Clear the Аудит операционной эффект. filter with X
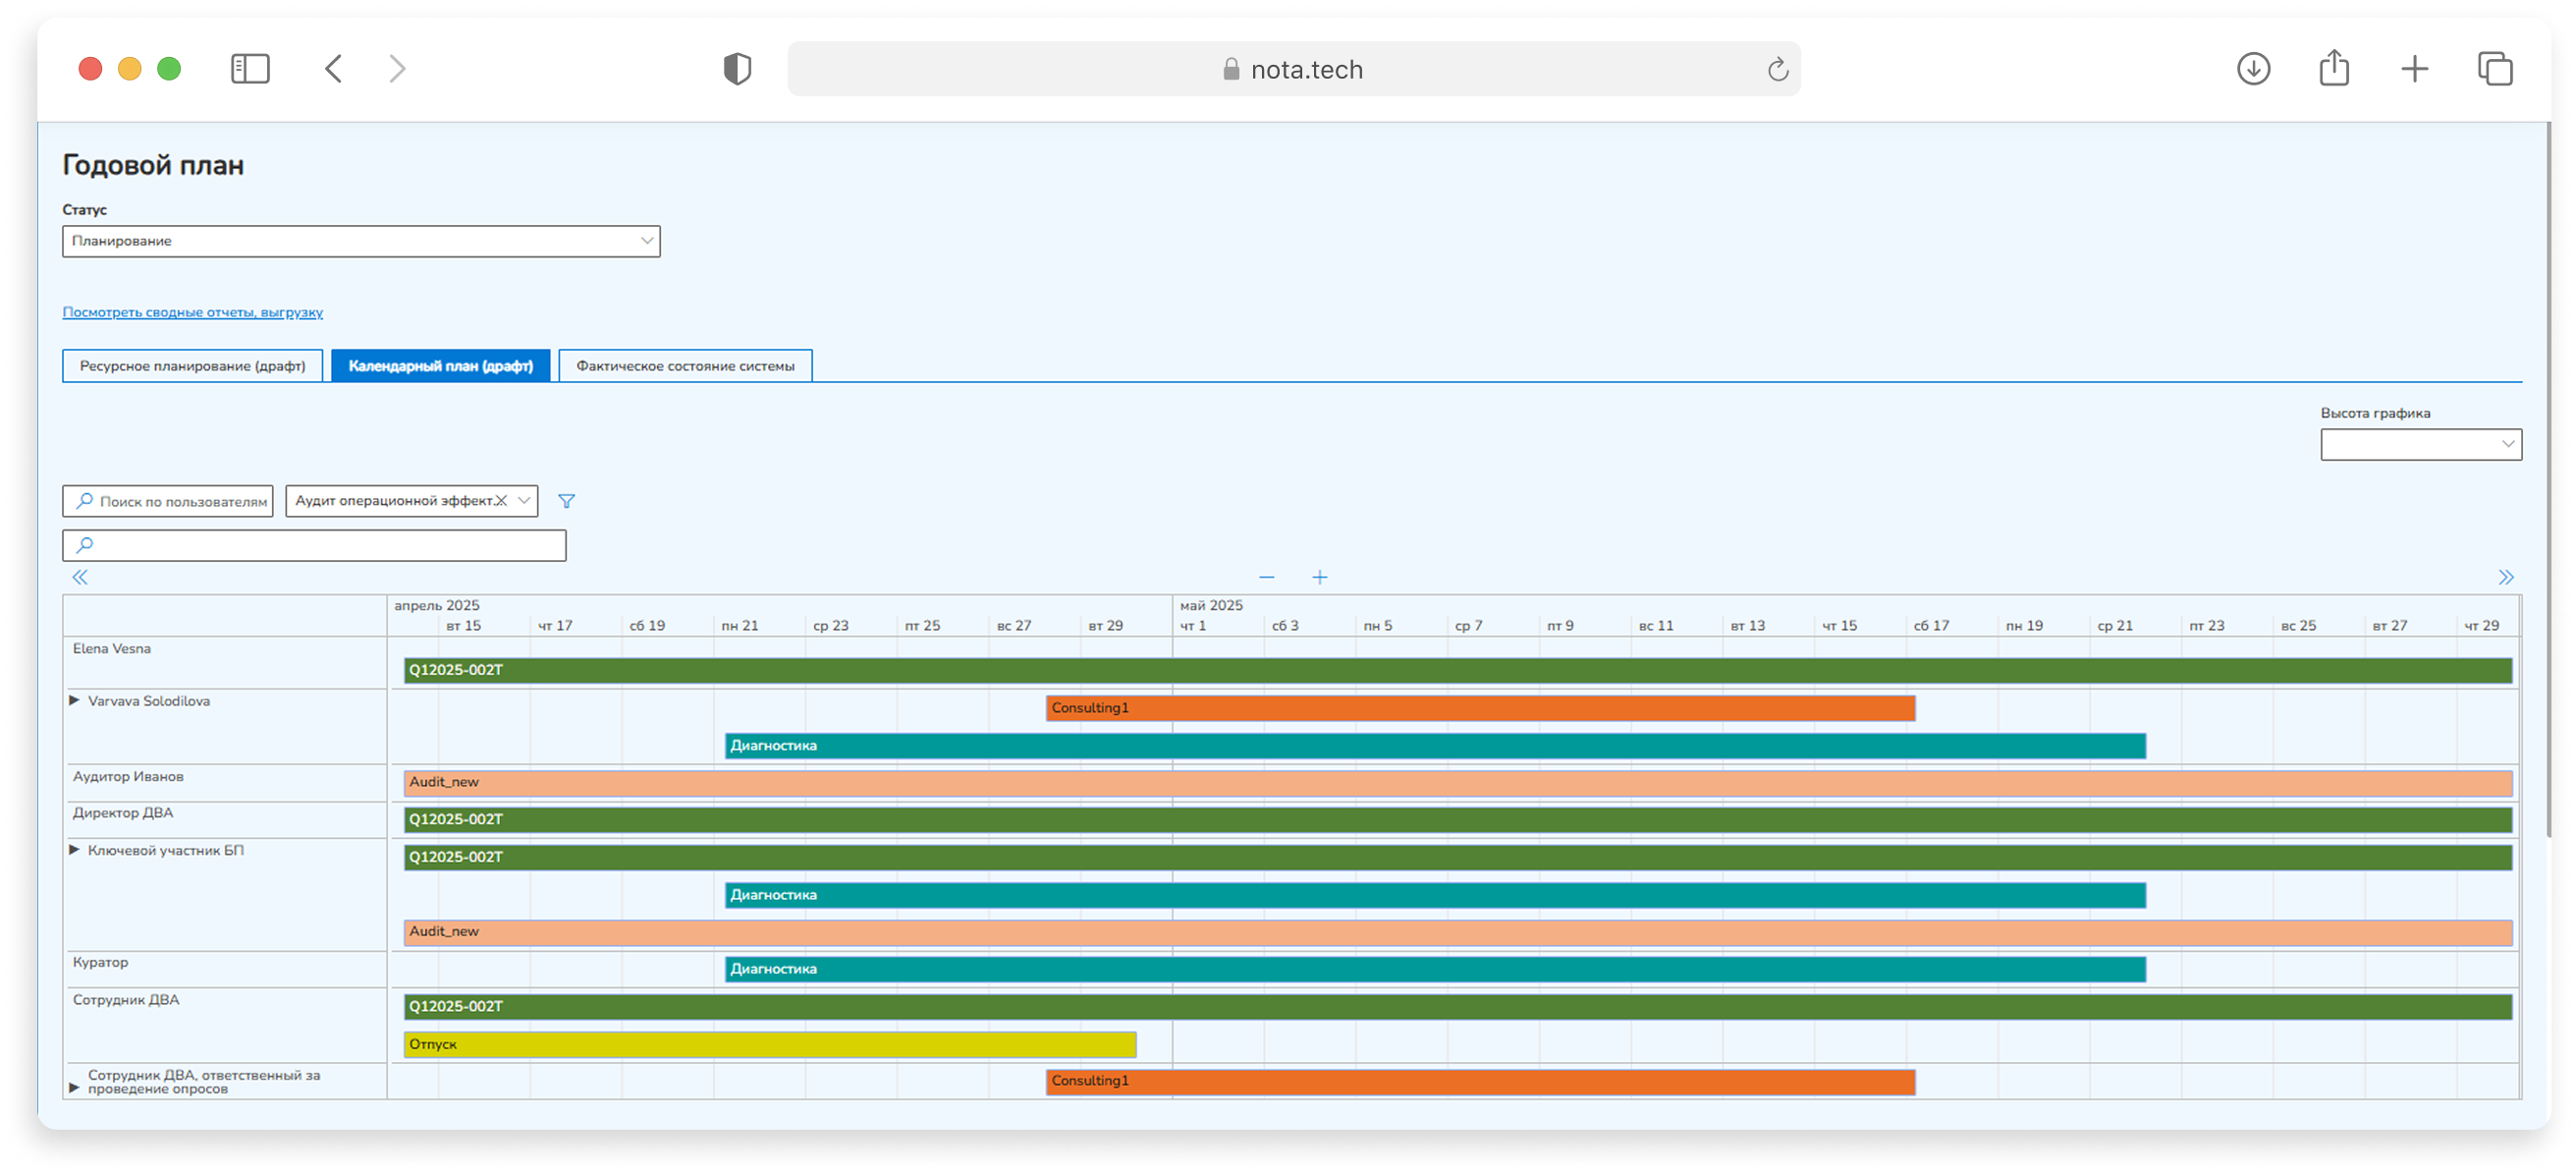 tap(501, 501)
